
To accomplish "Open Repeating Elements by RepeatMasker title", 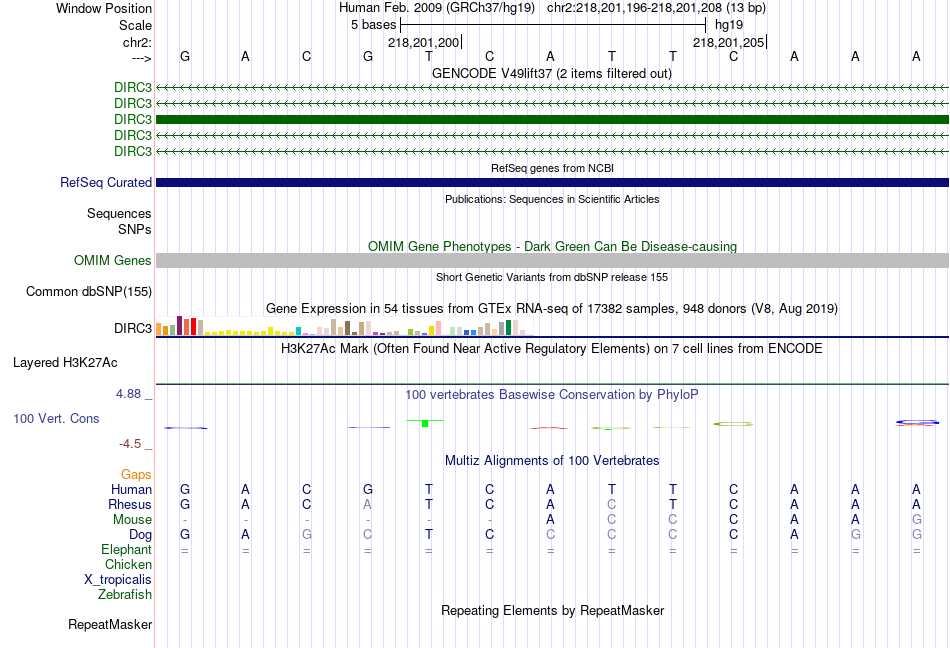I will pos(552,610).
